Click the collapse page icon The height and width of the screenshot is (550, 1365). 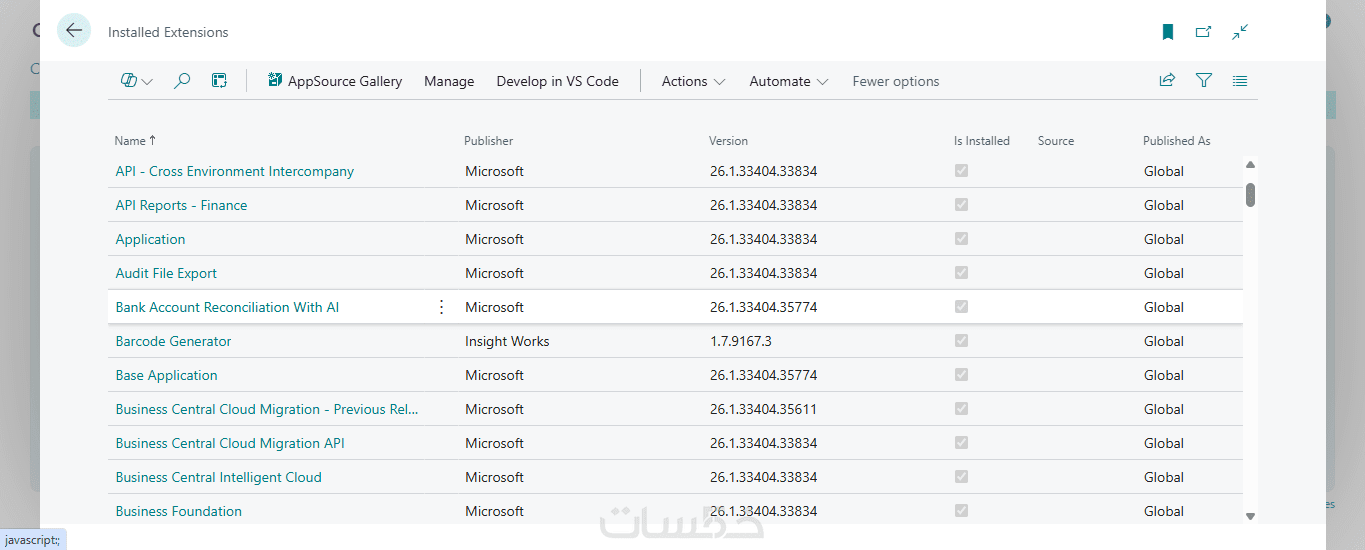[x=1240, y=32]
